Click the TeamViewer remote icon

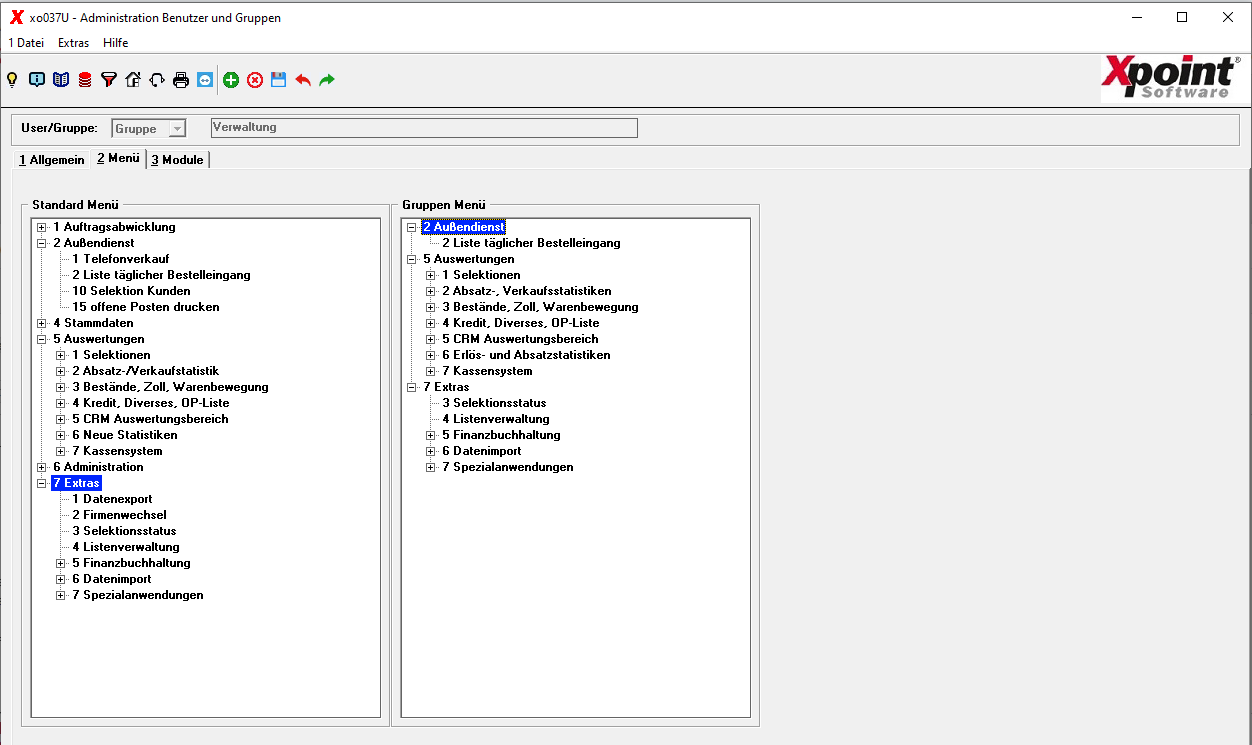click(x=205, y=80)
